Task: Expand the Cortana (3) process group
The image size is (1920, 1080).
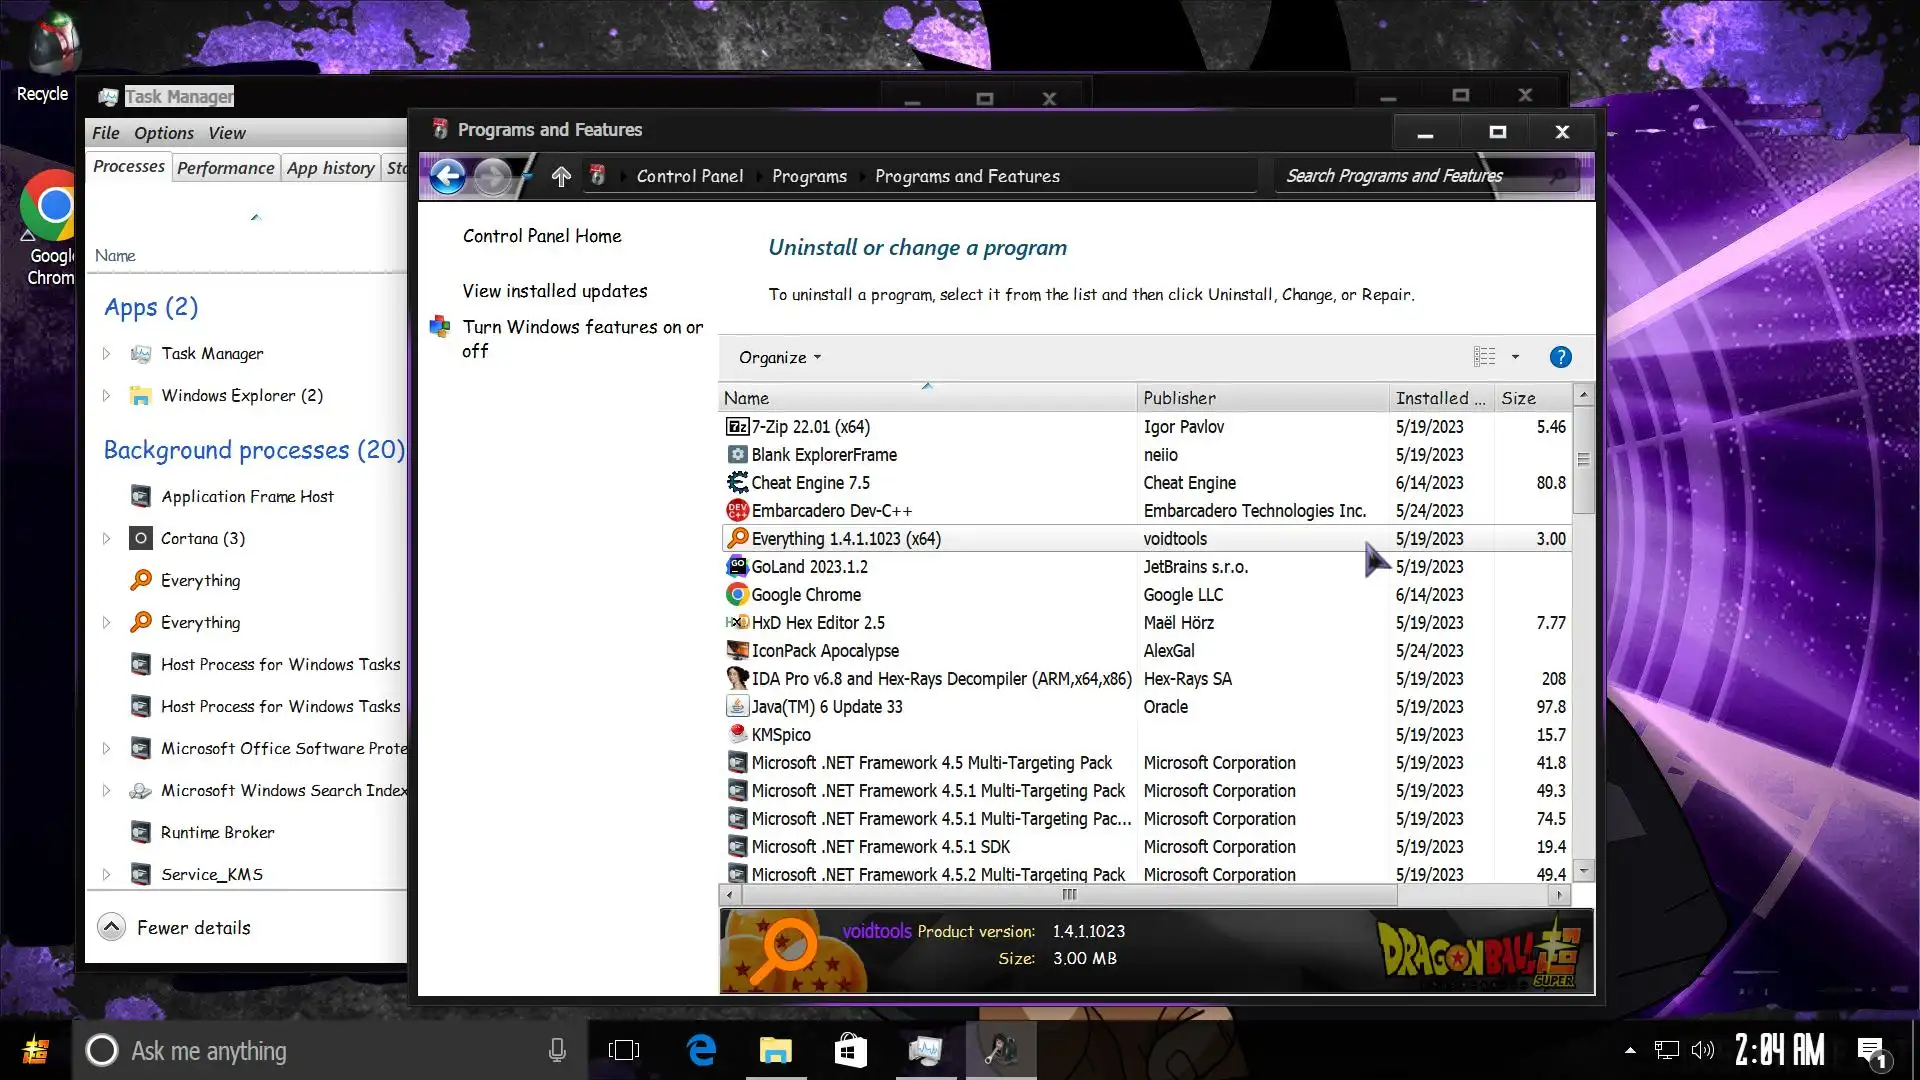Action: 106,539
